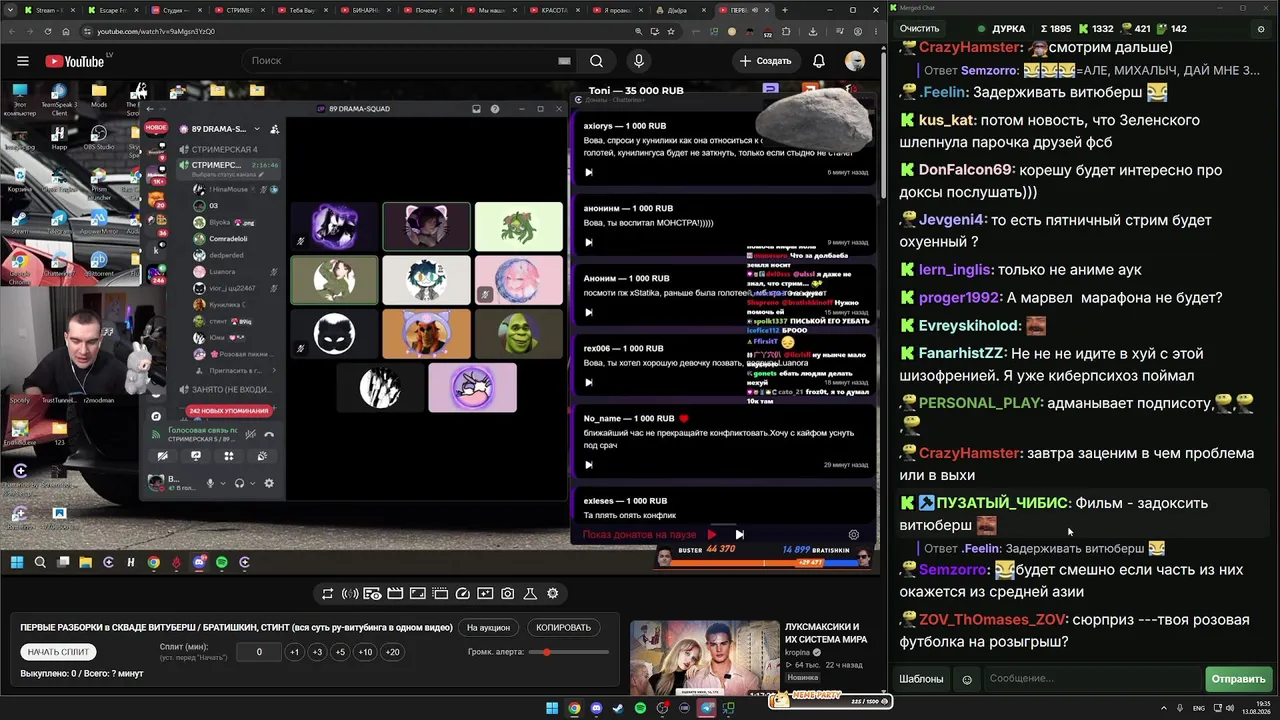Open the Шаблоны templates button
1280x720 pixels.
[921, 679]
